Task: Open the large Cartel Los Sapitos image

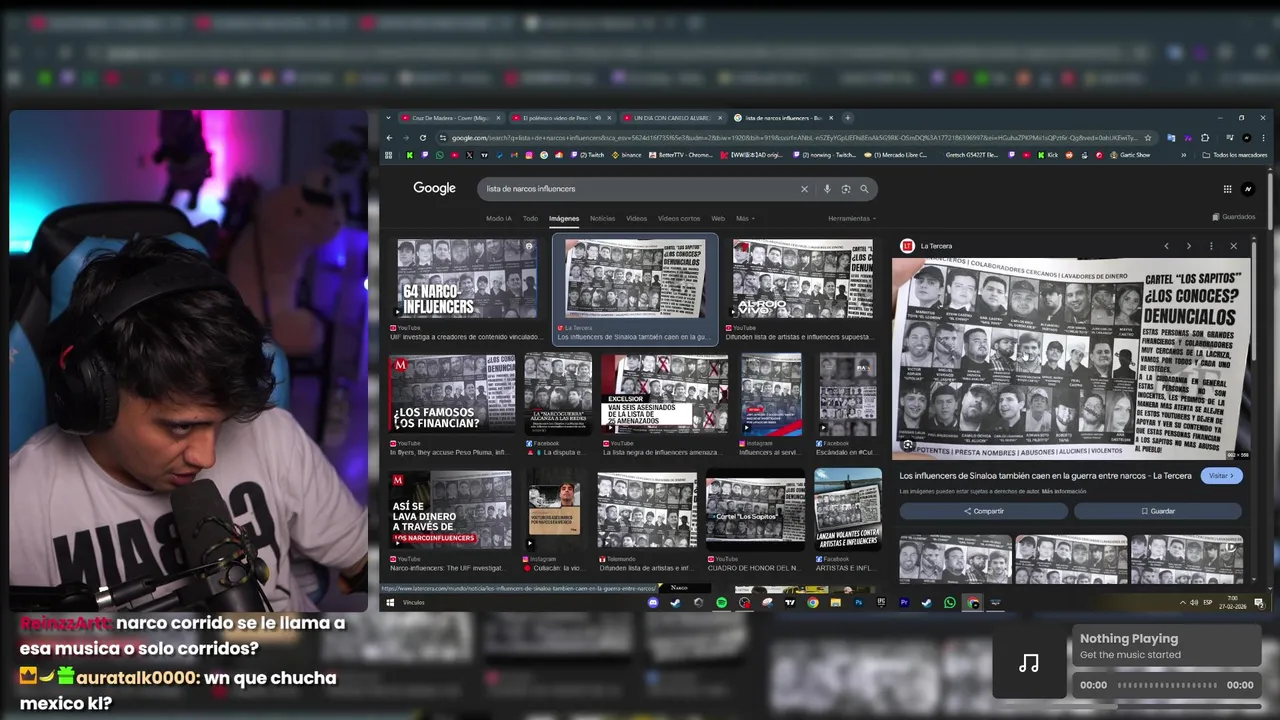Action: 1071,359
